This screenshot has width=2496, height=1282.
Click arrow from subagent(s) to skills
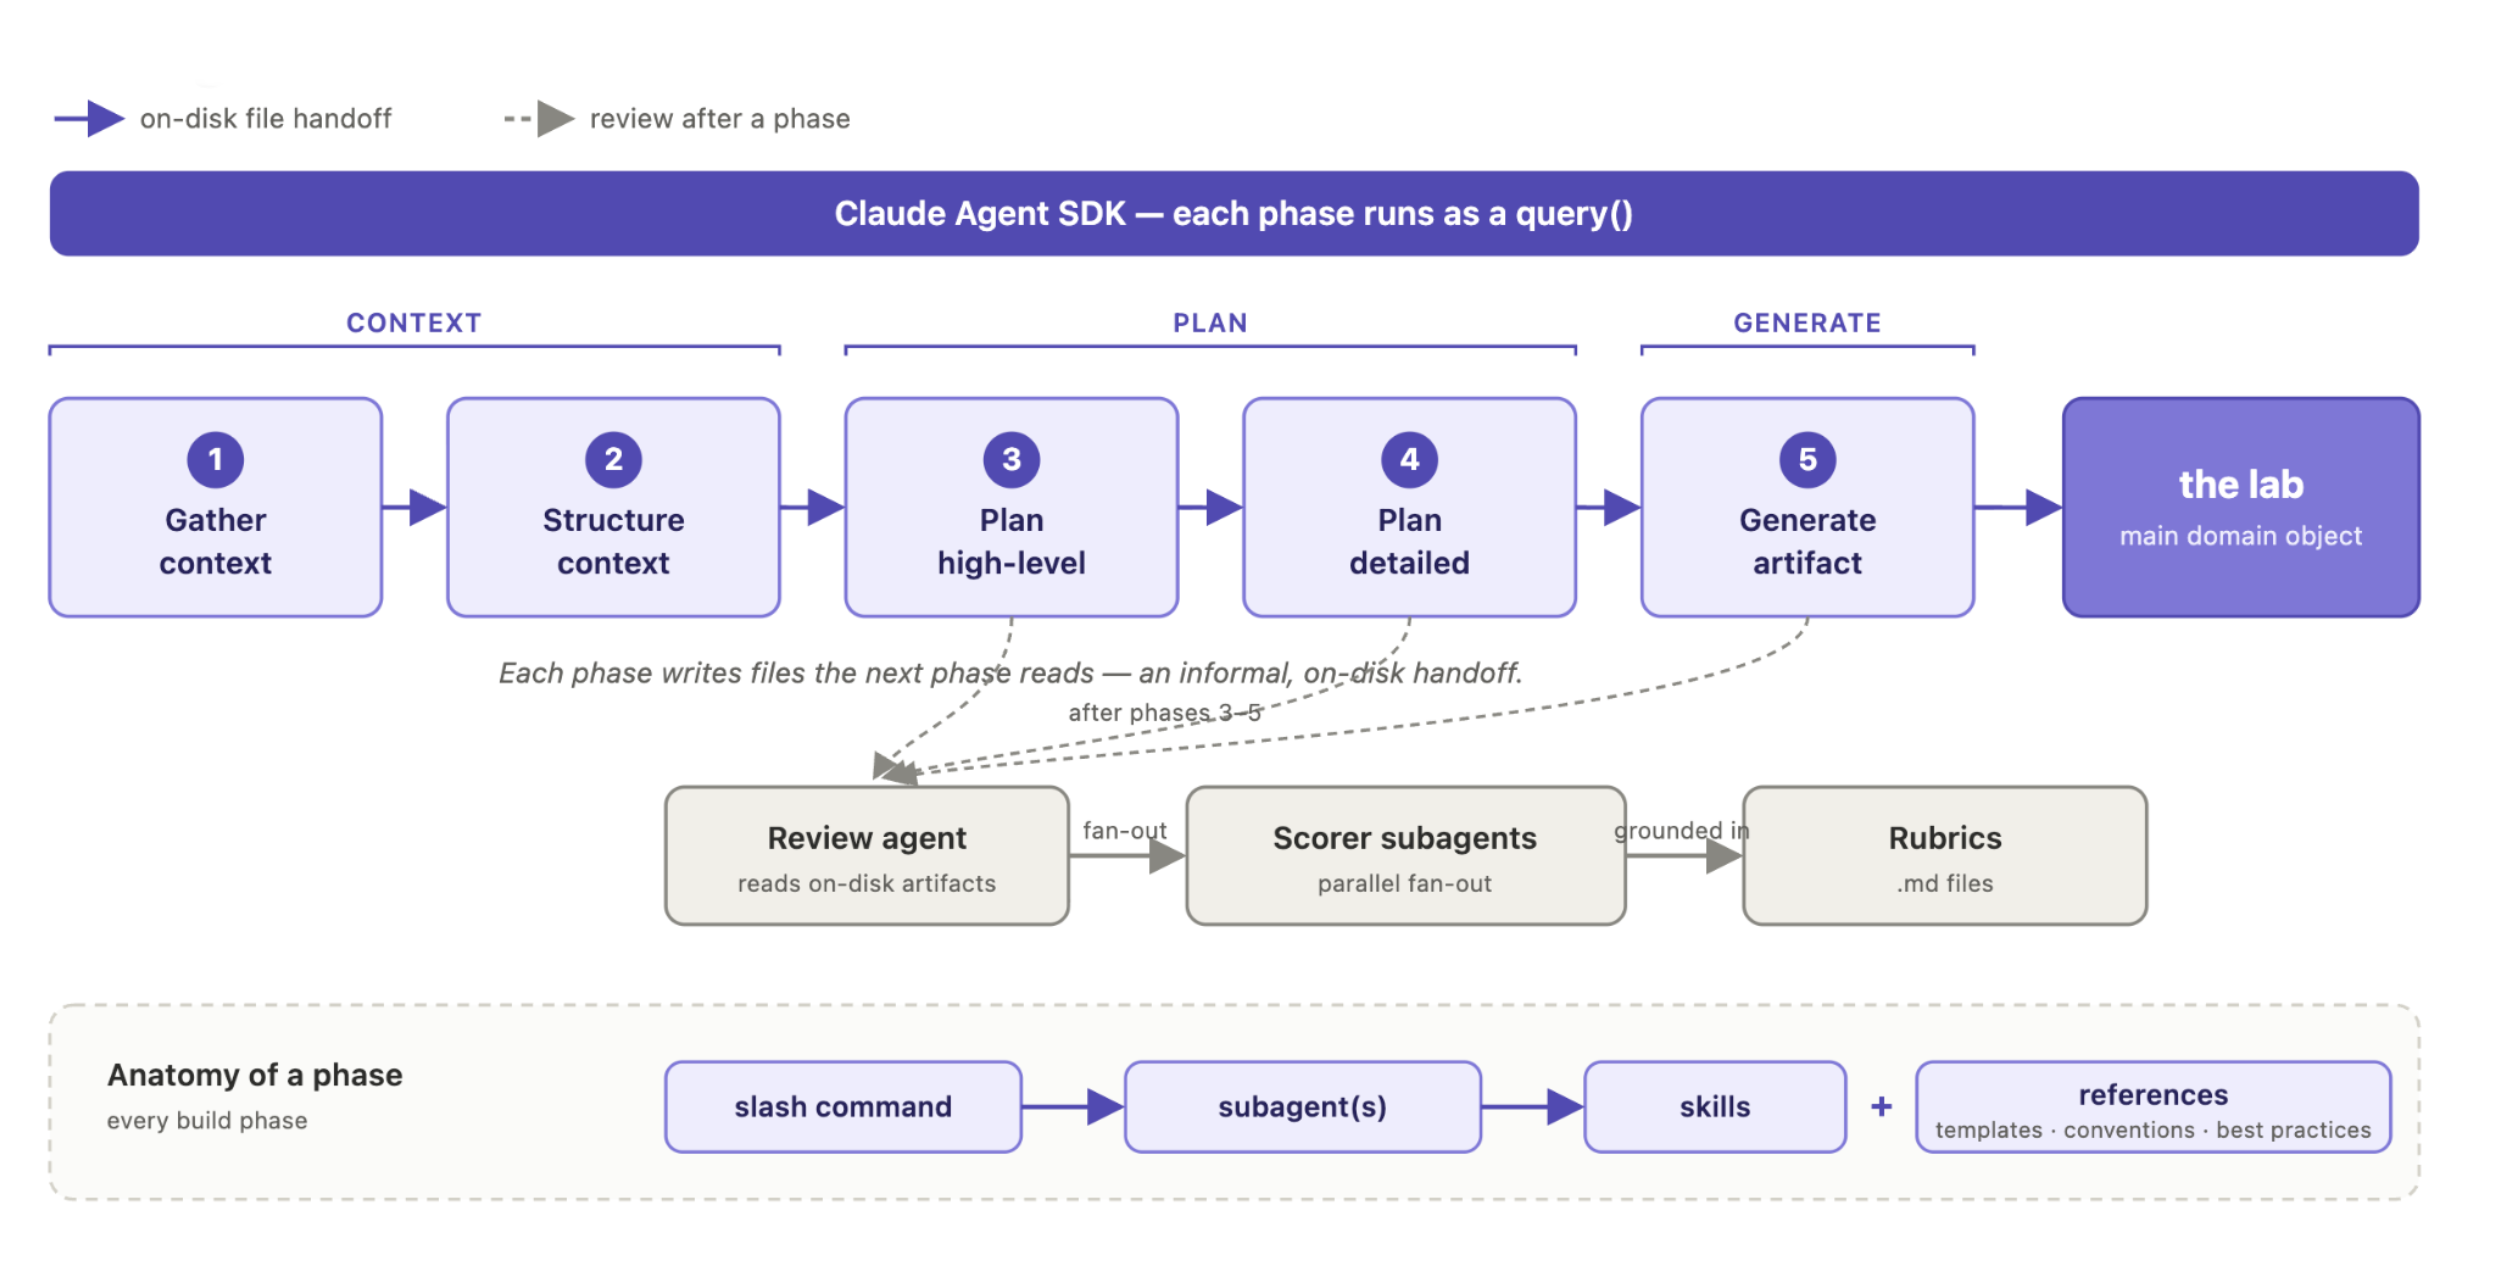coord(1532,1107)
